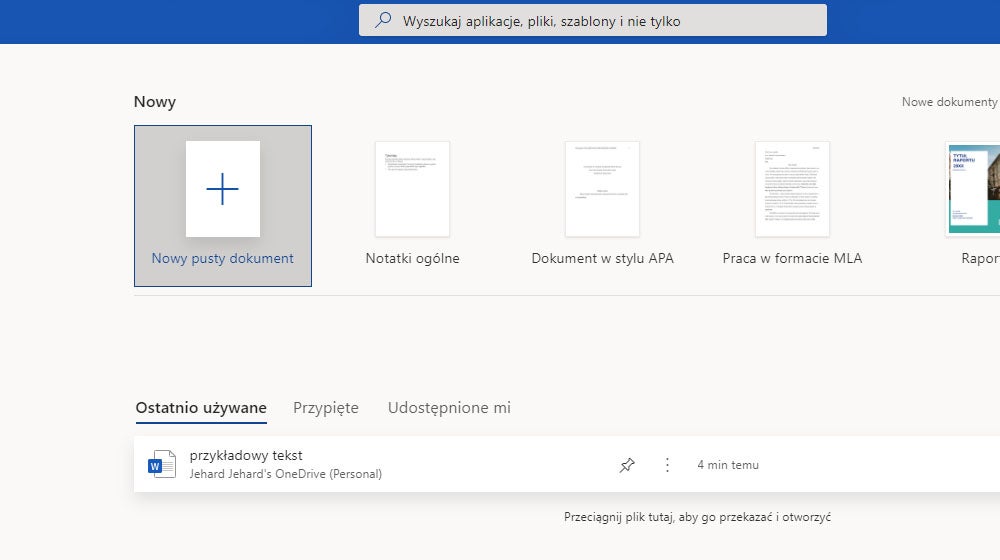Image resolution: width=1000 pixels, height=560 pixels.
Task: Open the MLA format paper thumbnail
Action: point(792,189)
